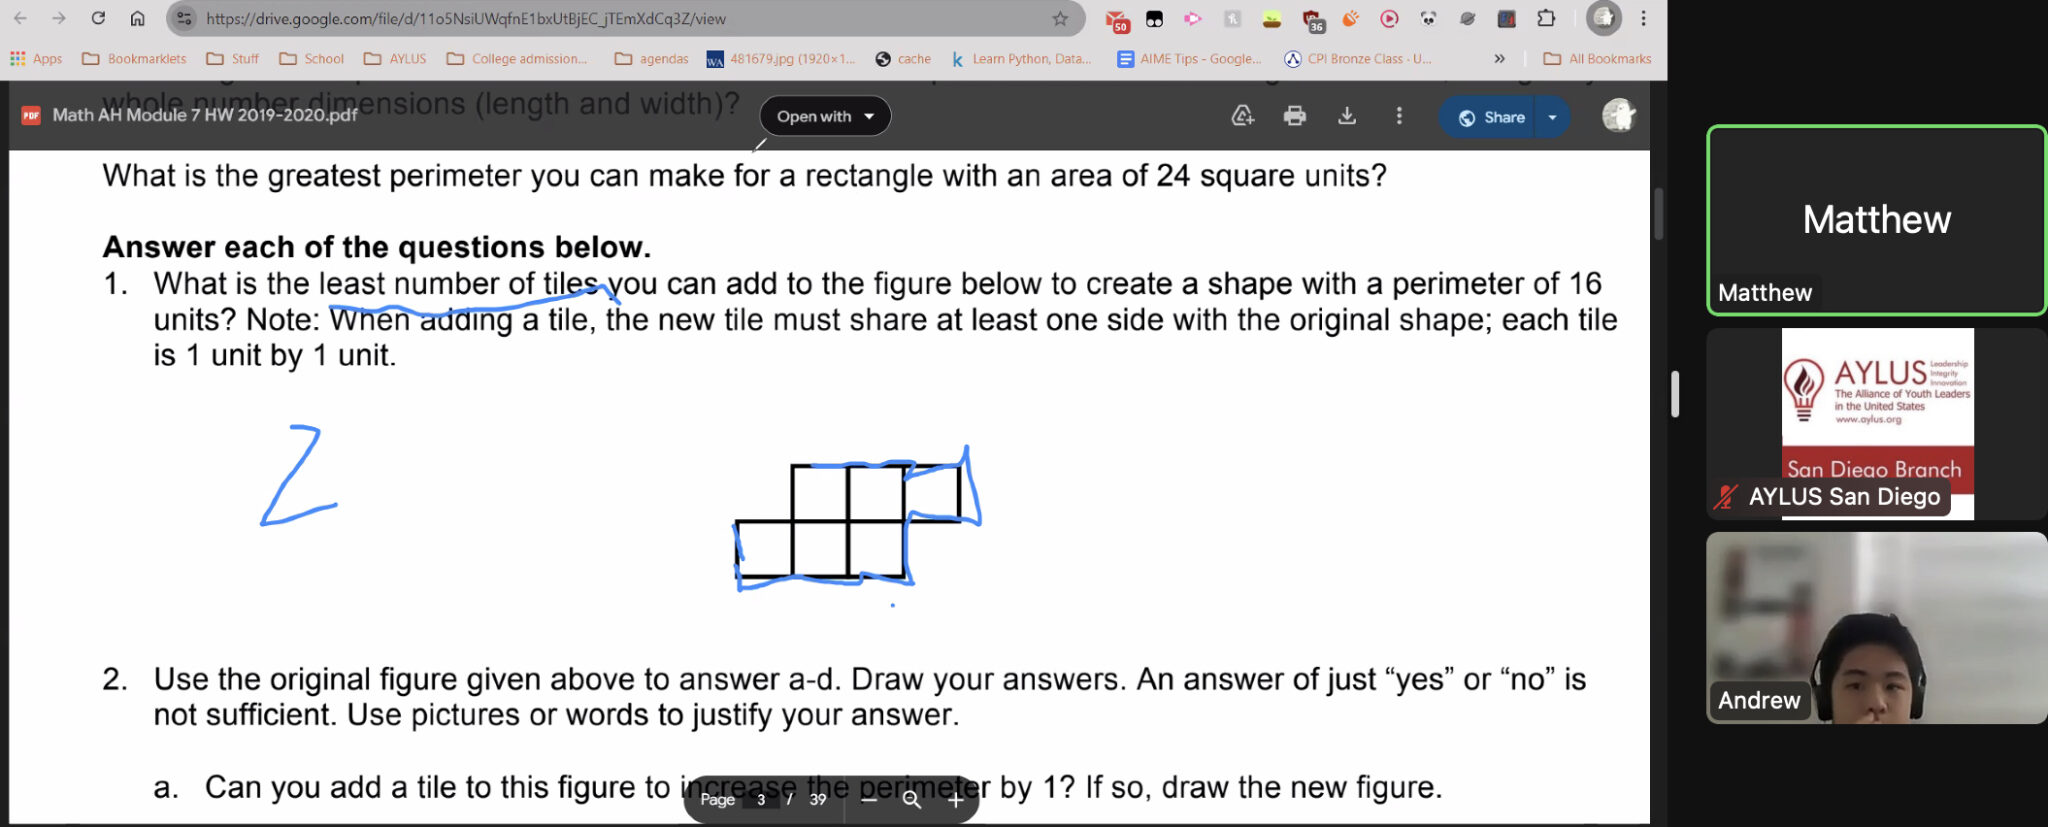Open the cache bookmark
The width and height of the screenshot is (2048, 827).
click(x=903, y=59)
